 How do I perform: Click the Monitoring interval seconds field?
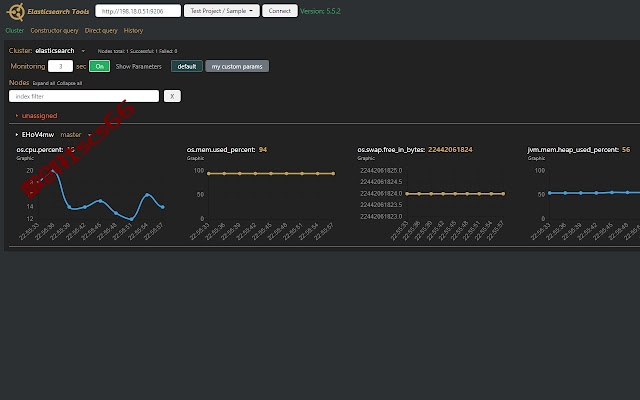(60, 66)
